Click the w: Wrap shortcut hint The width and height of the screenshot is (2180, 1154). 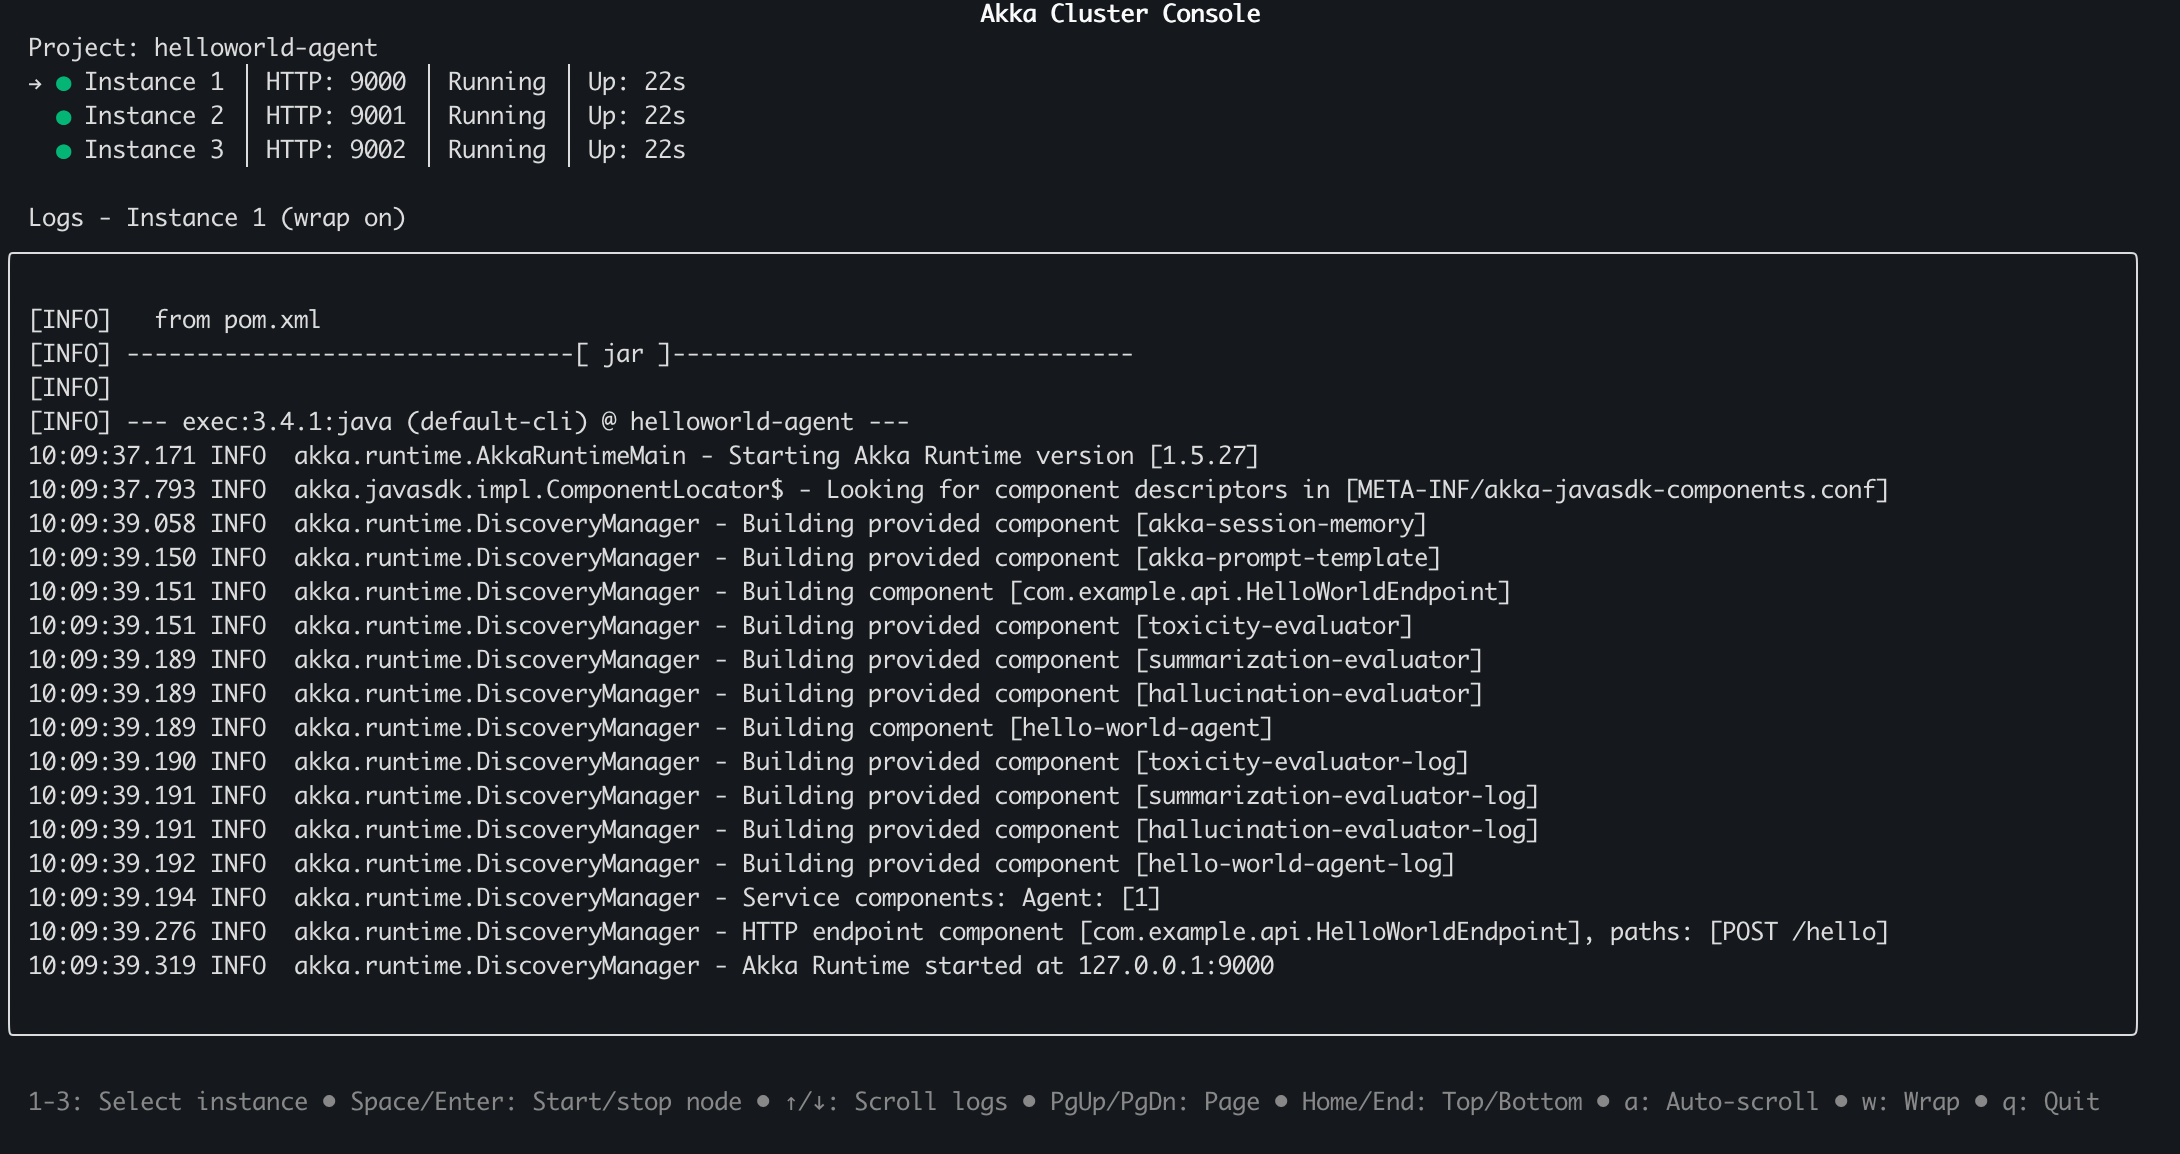[x=1909, y=1102]
